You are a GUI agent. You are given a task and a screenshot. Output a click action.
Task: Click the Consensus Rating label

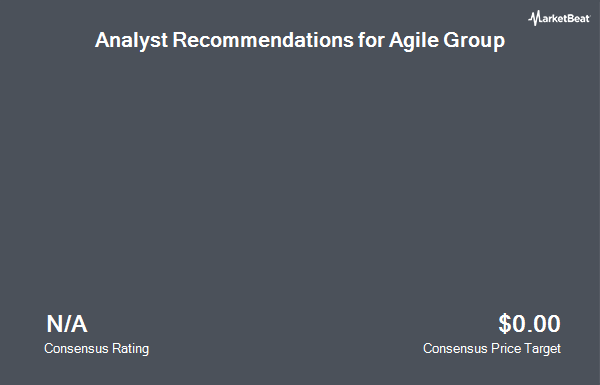point(96,349)
